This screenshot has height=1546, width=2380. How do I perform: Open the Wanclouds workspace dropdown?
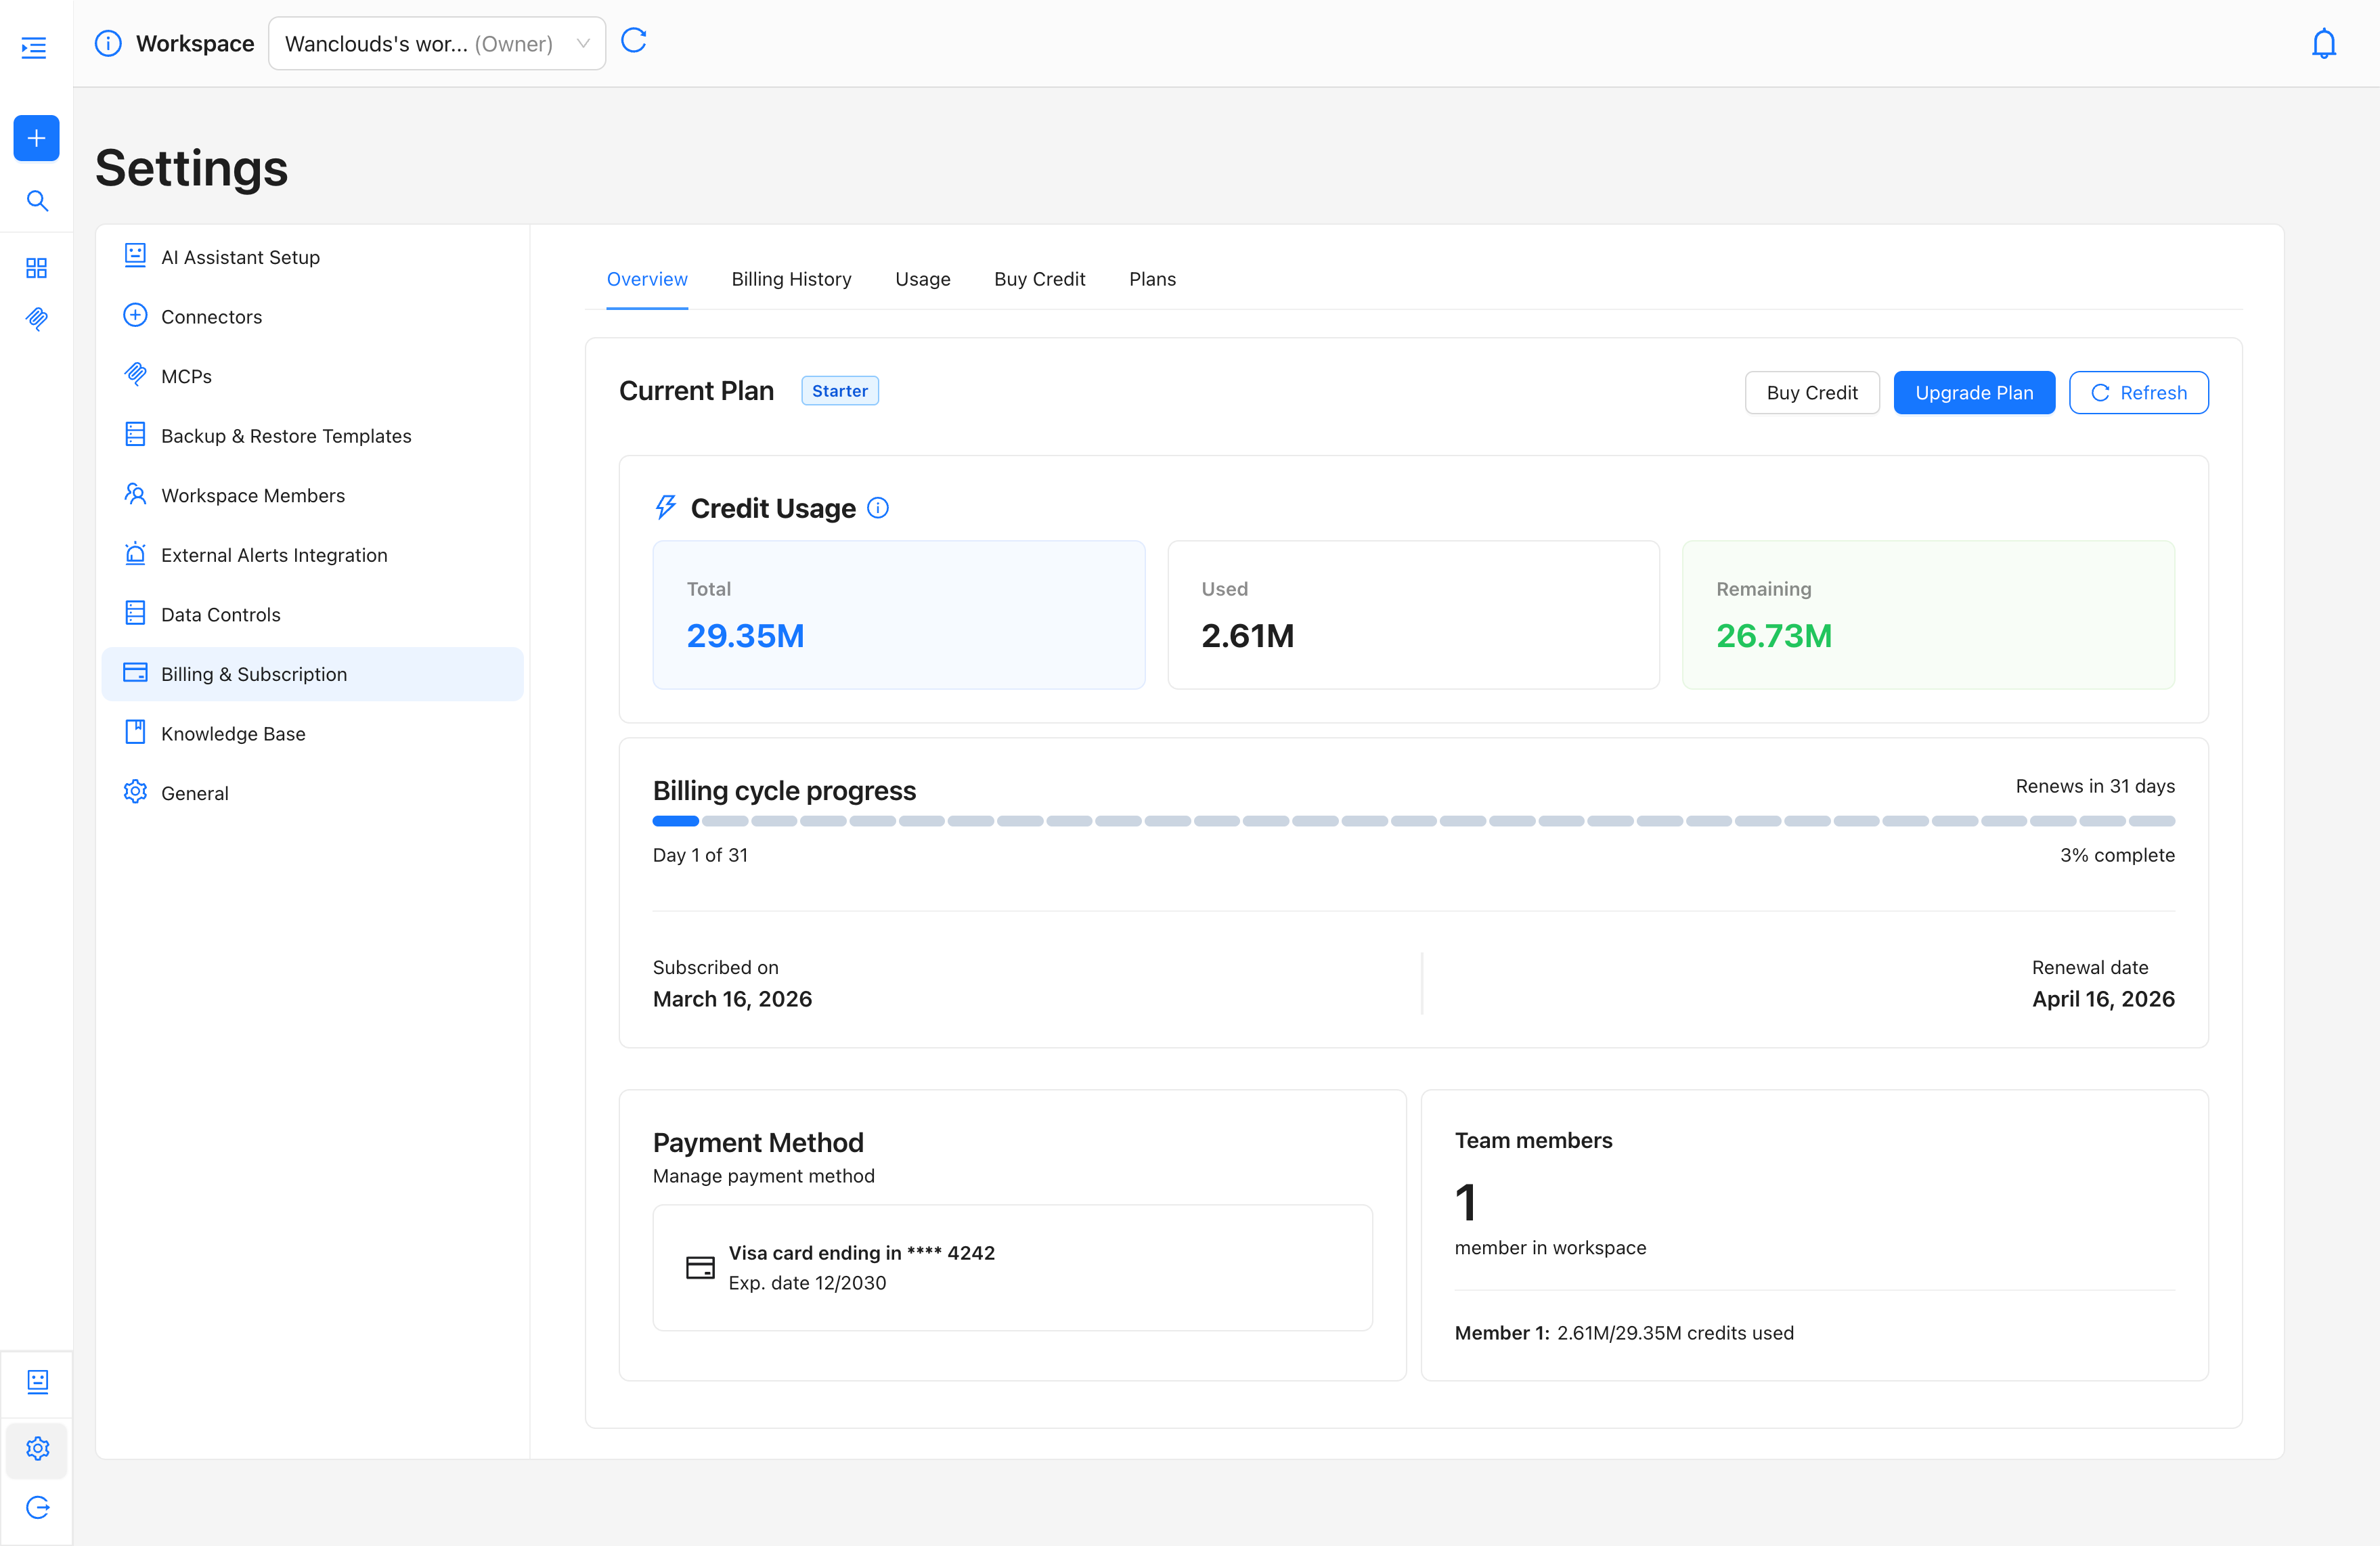(x=437, y=44)
